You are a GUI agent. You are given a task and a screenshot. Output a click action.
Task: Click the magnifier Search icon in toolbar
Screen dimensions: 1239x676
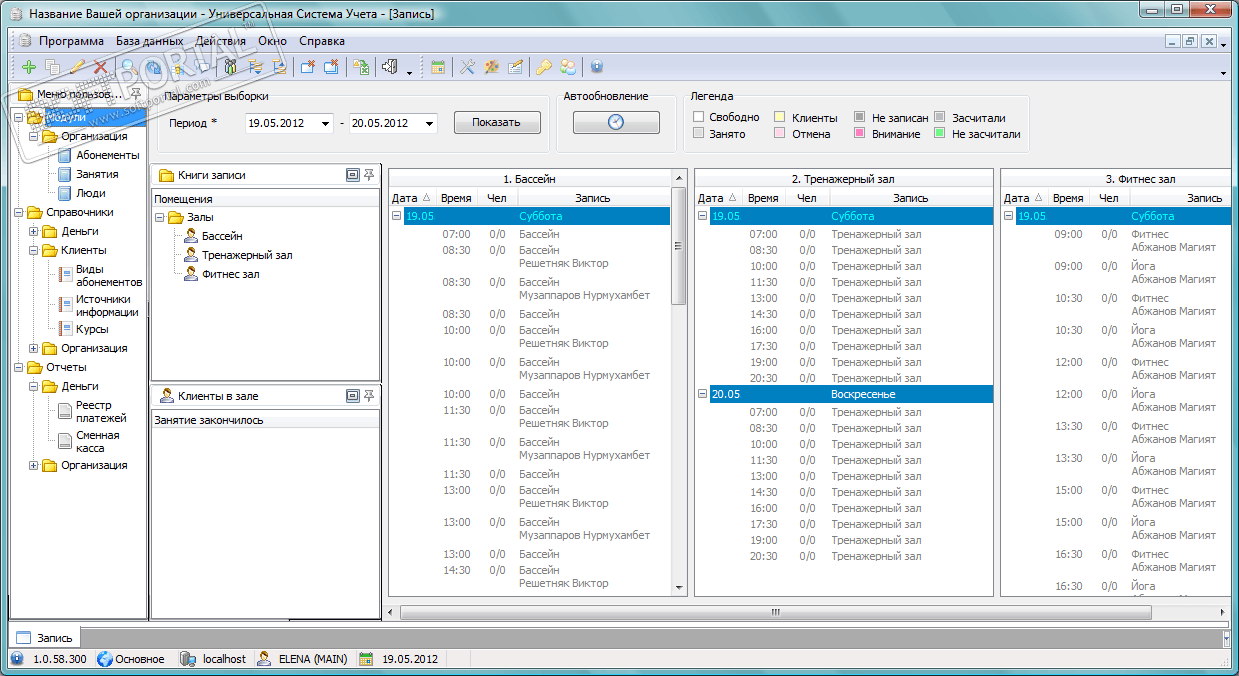(129, 67)
